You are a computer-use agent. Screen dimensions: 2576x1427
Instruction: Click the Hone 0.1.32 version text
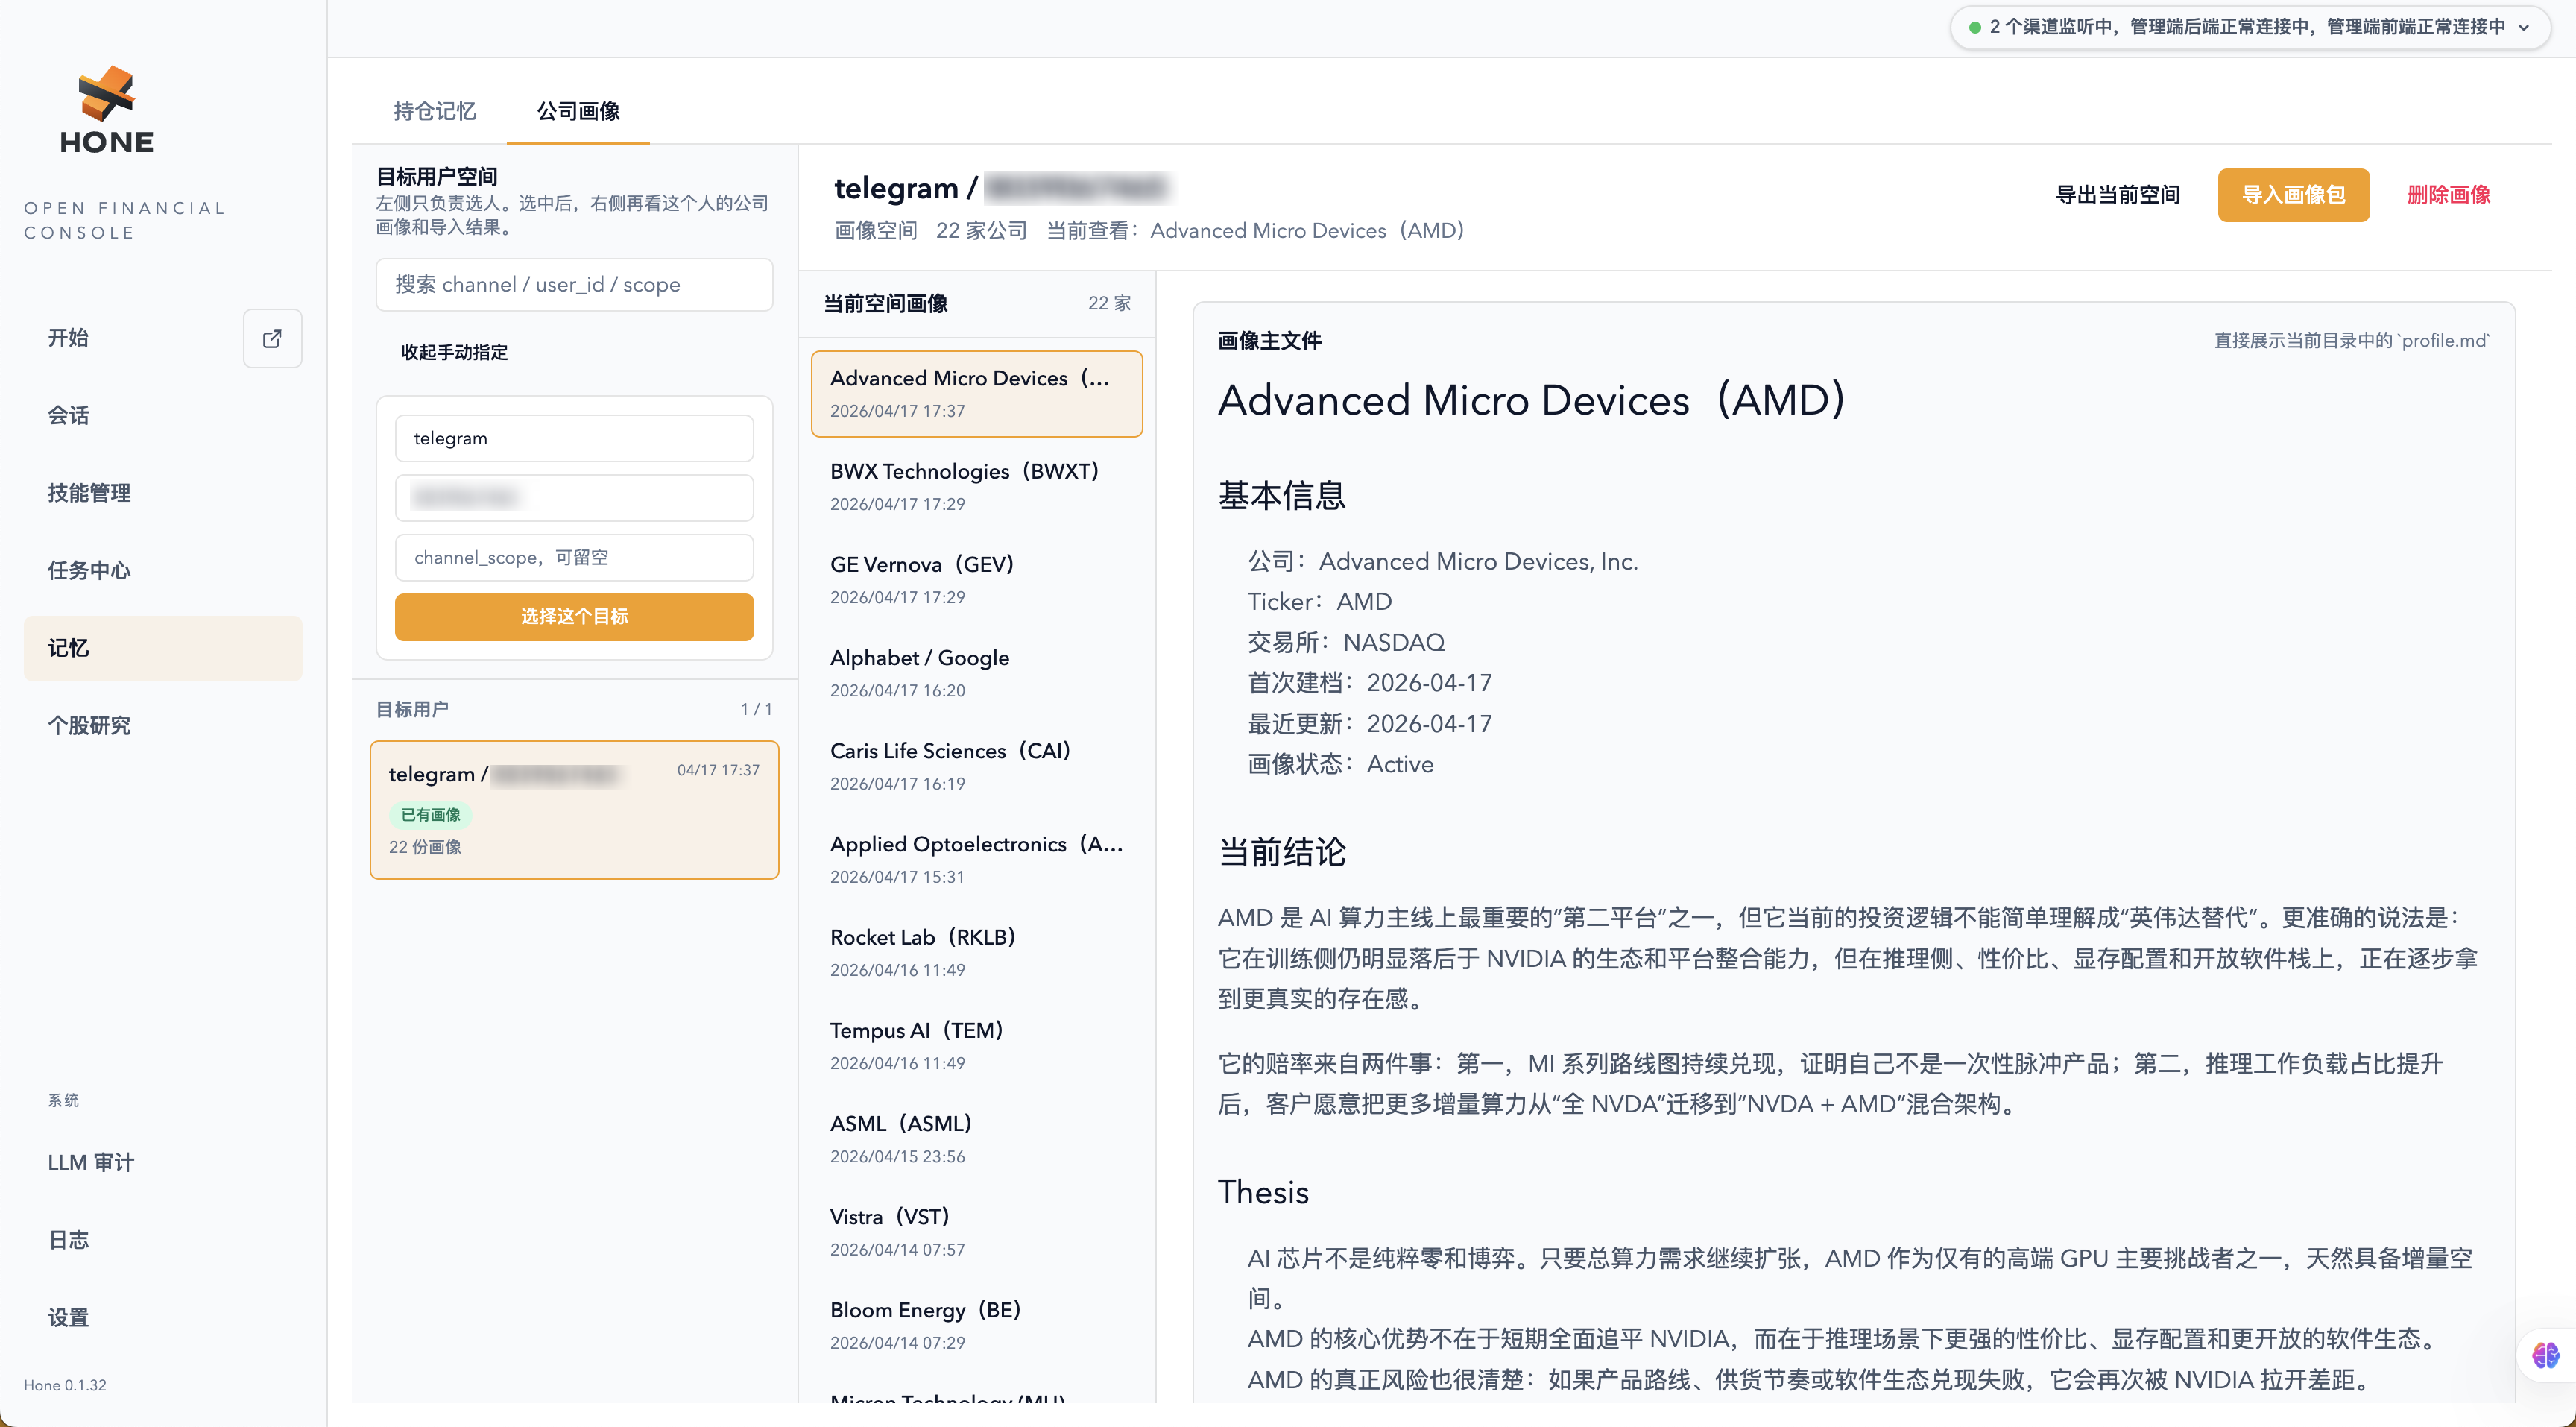65,1385
